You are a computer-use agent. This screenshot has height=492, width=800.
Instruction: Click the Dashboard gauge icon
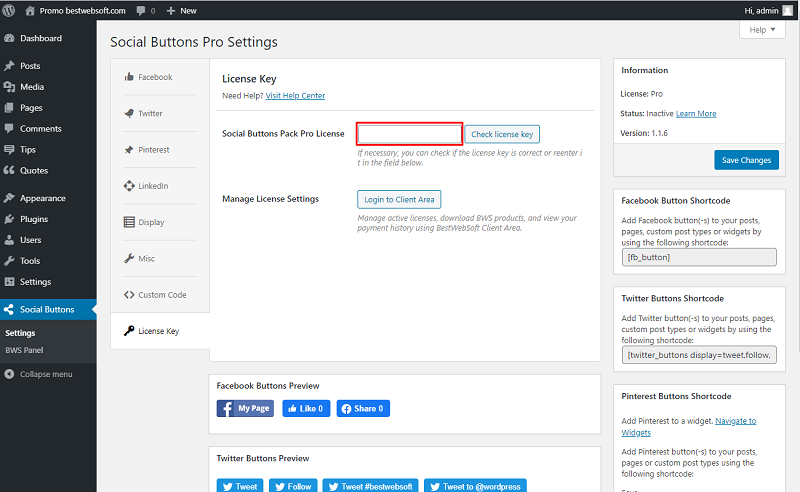click(x=9, y=38)
